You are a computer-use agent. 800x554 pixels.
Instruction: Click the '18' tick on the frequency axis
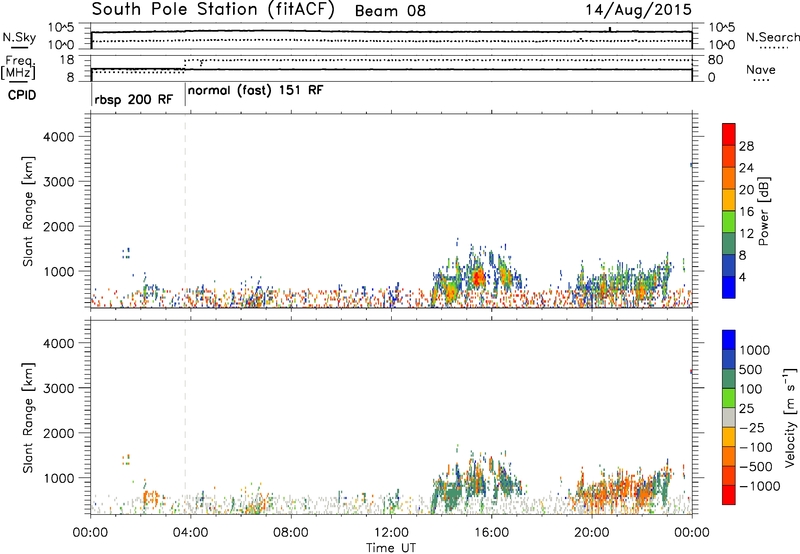pyautogui.click(x=66, y=60)
